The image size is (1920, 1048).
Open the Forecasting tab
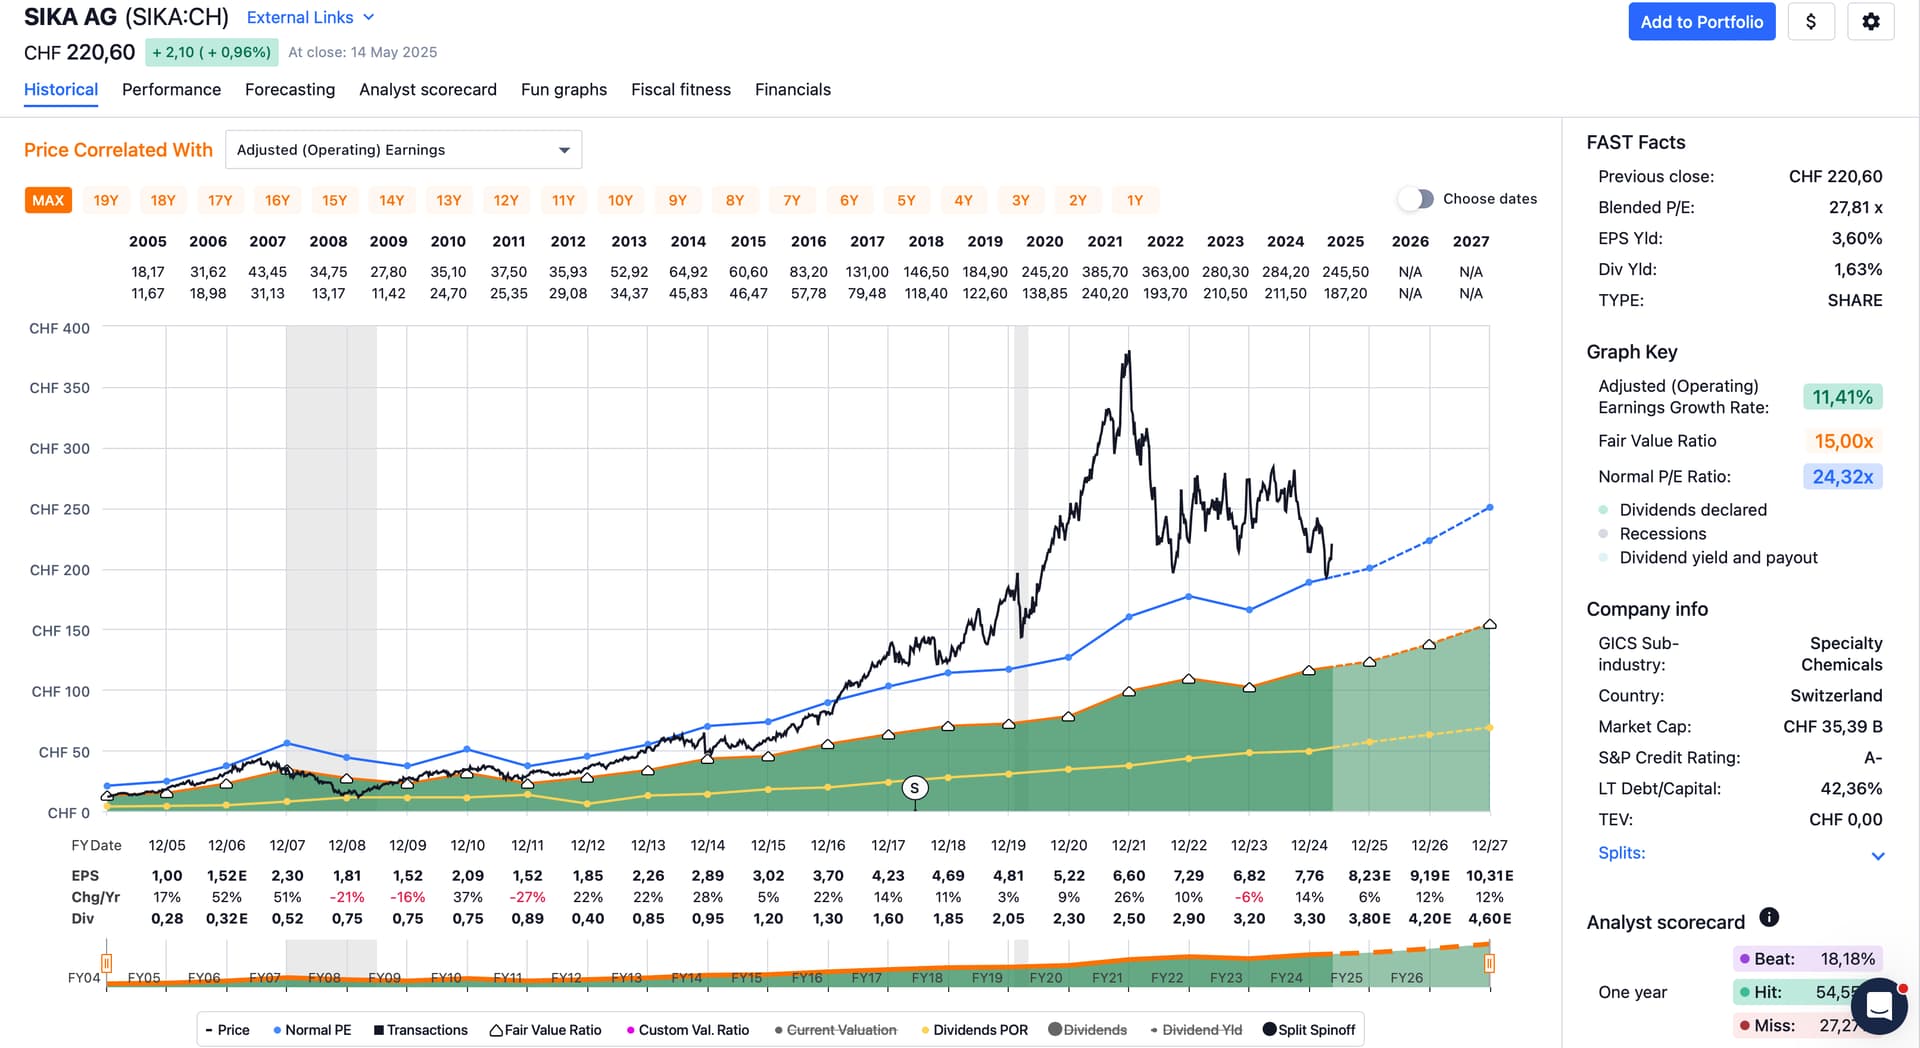(x=290, y=89)
